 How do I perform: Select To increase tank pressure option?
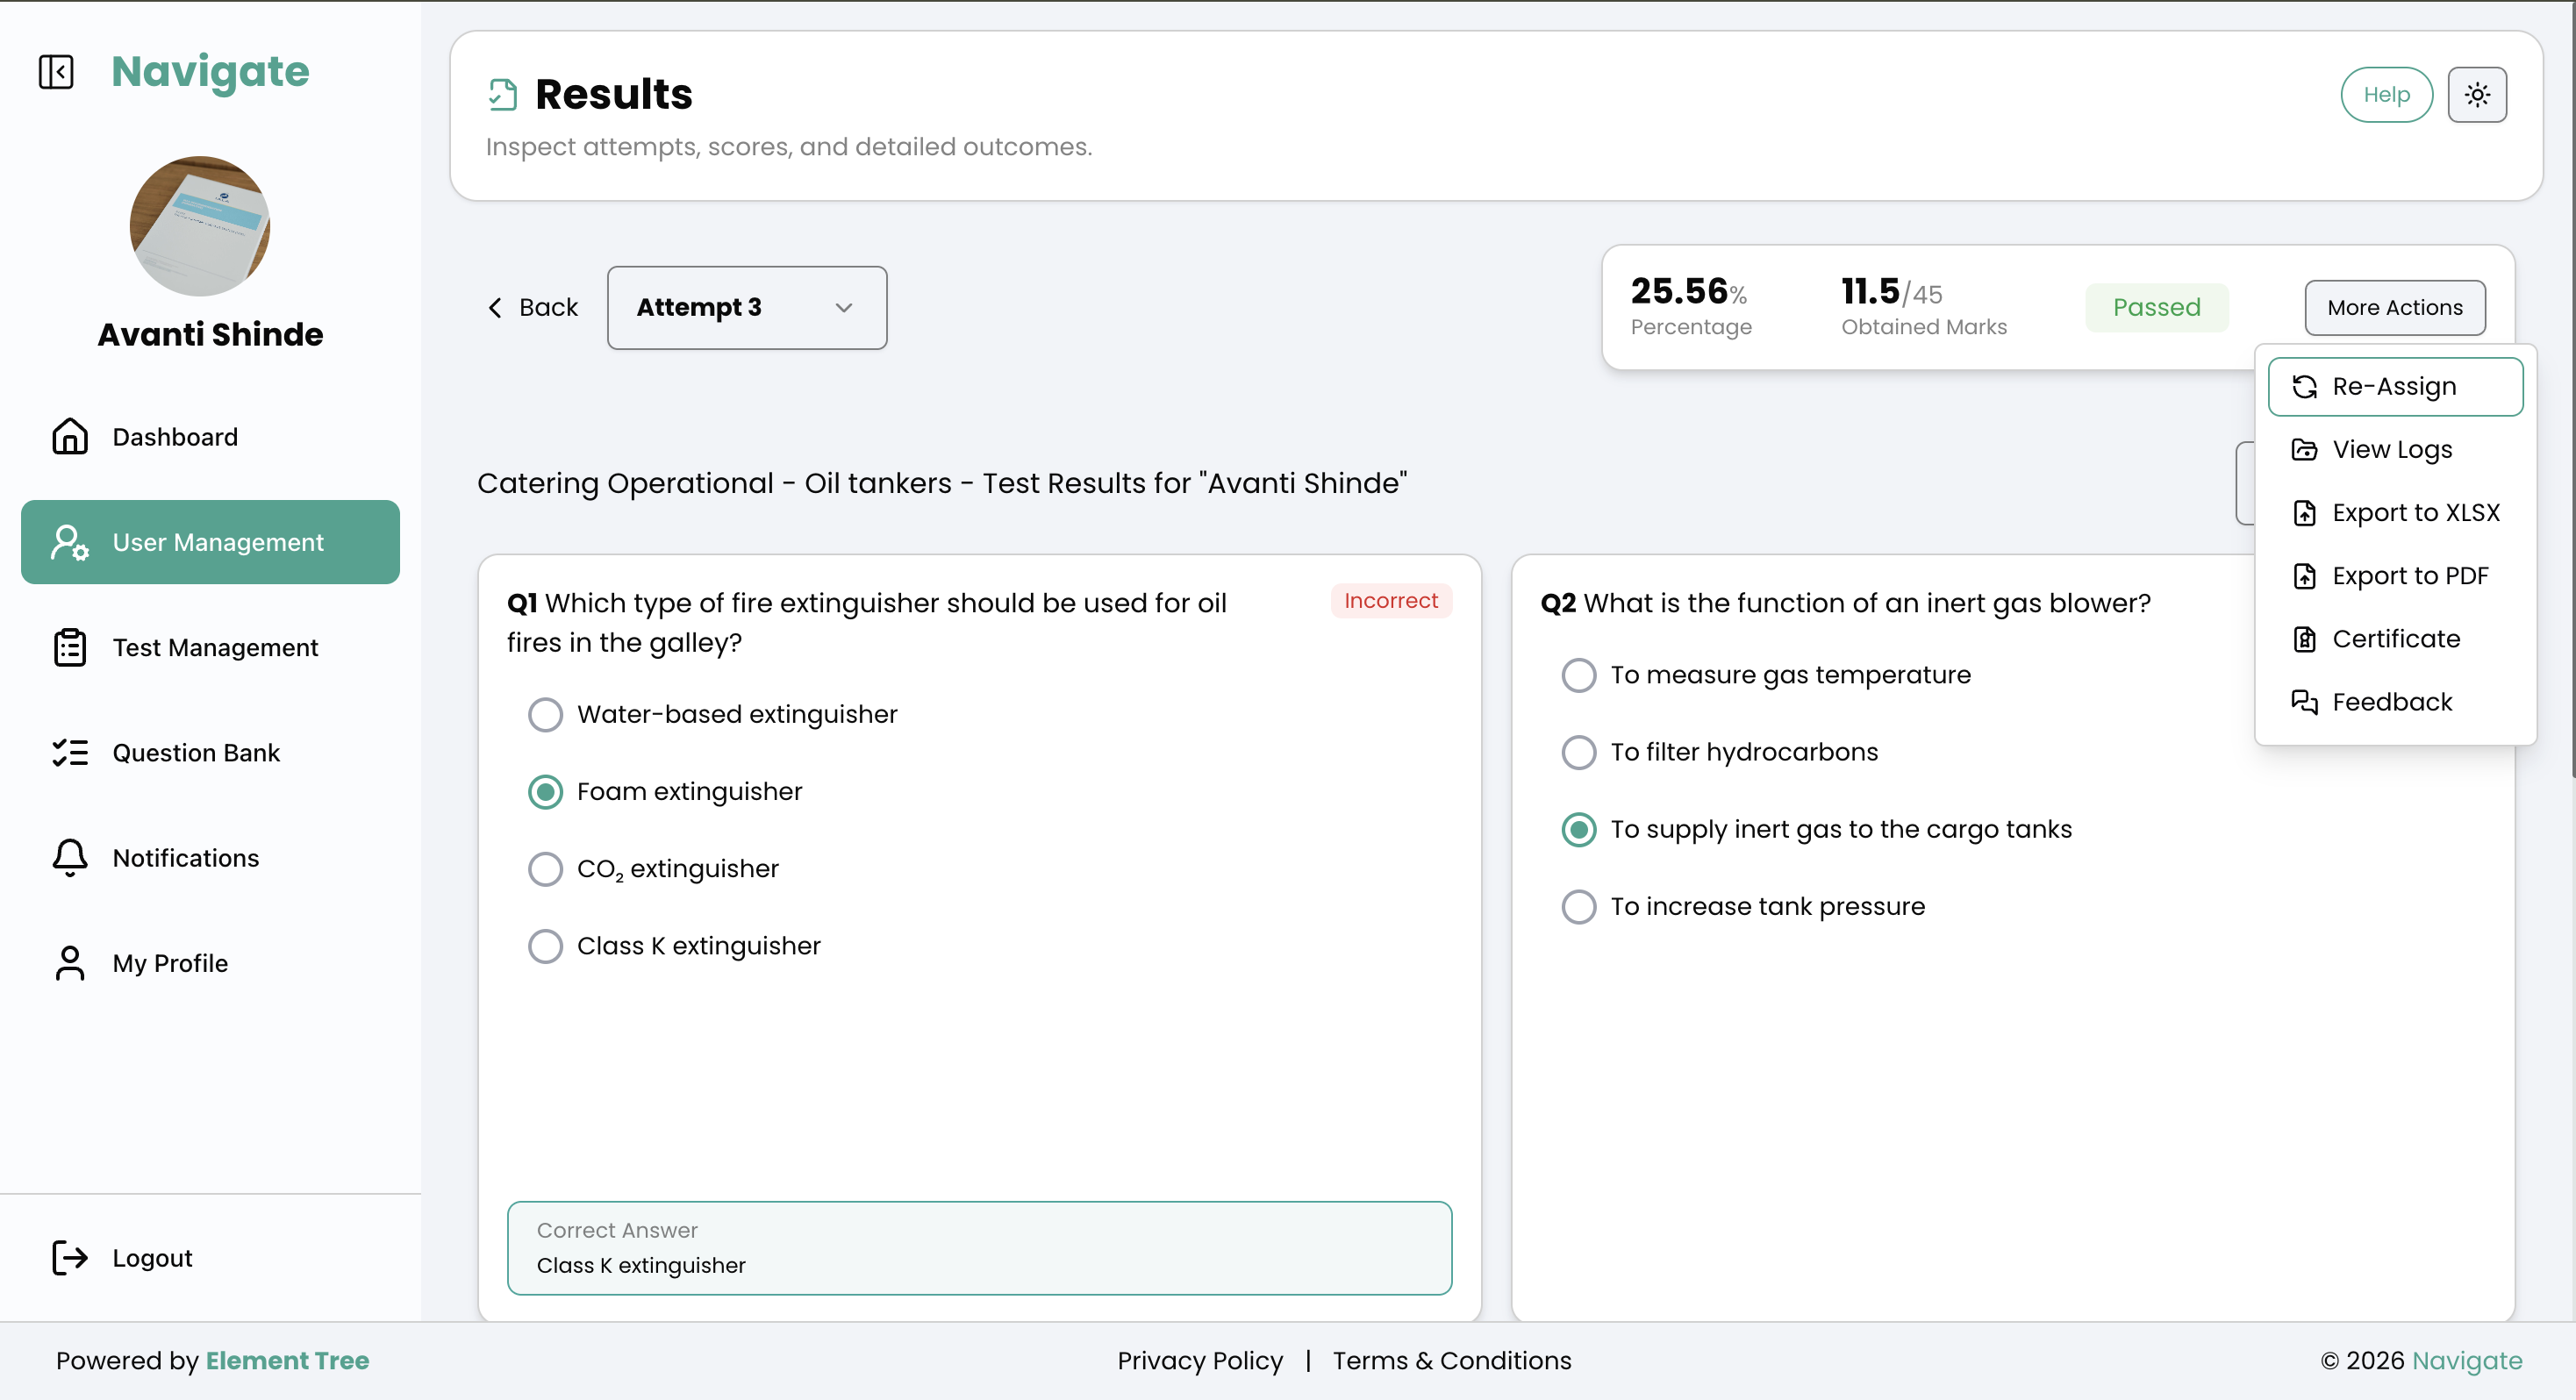1579,906
